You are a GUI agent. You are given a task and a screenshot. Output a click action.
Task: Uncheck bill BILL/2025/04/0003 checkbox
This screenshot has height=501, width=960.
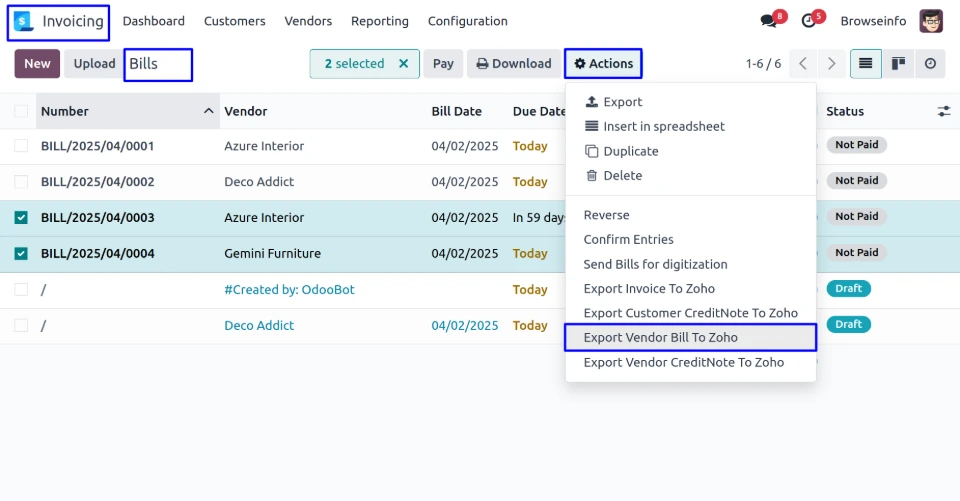(x=21, y=218)
